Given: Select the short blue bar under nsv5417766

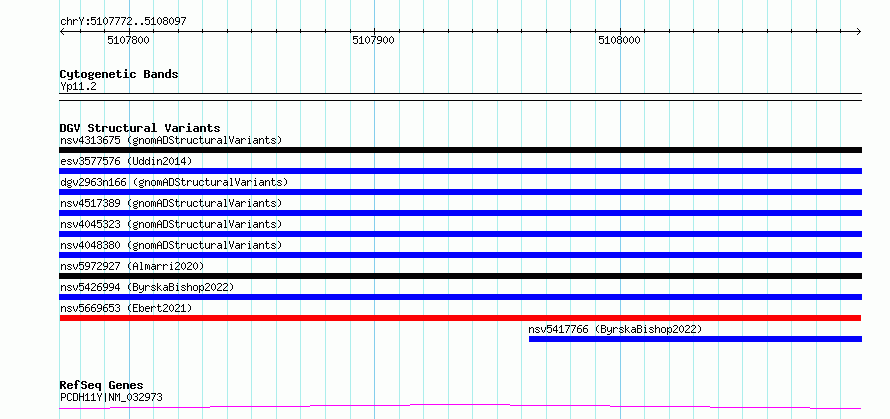Looking at the screenshot, I should click(x=695, y=339).
